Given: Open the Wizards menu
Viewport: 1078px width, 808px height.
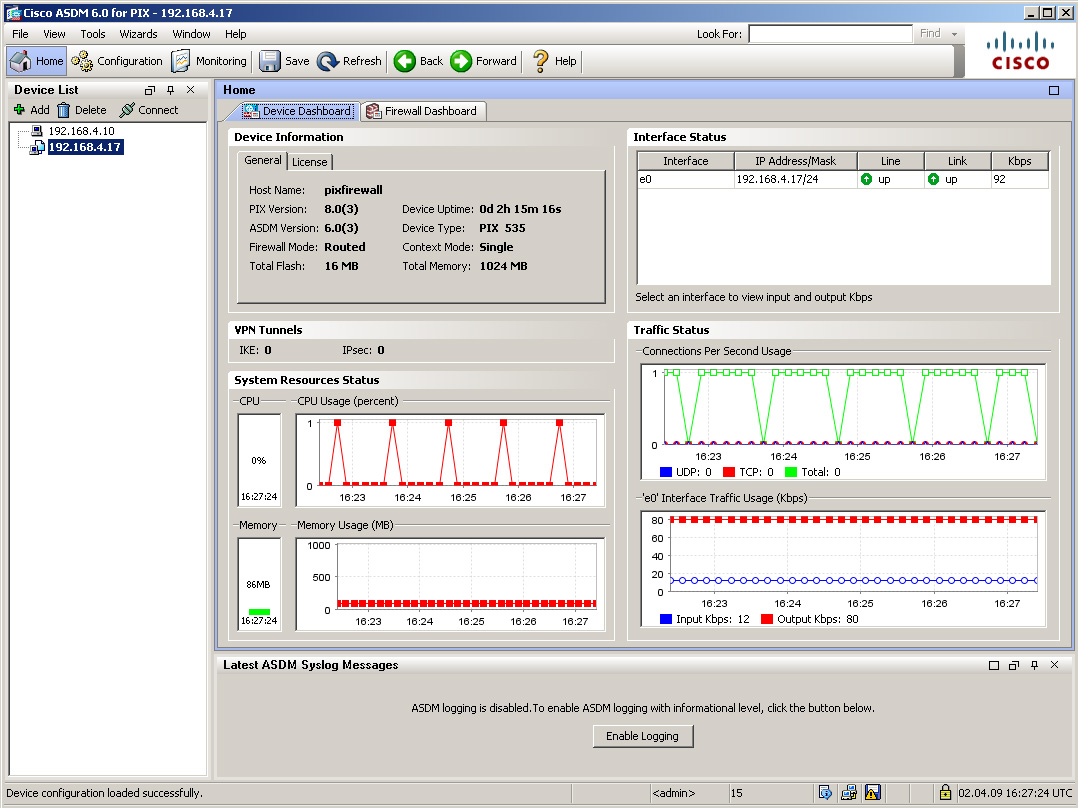Looking at the screenshot, I should 138,34.
